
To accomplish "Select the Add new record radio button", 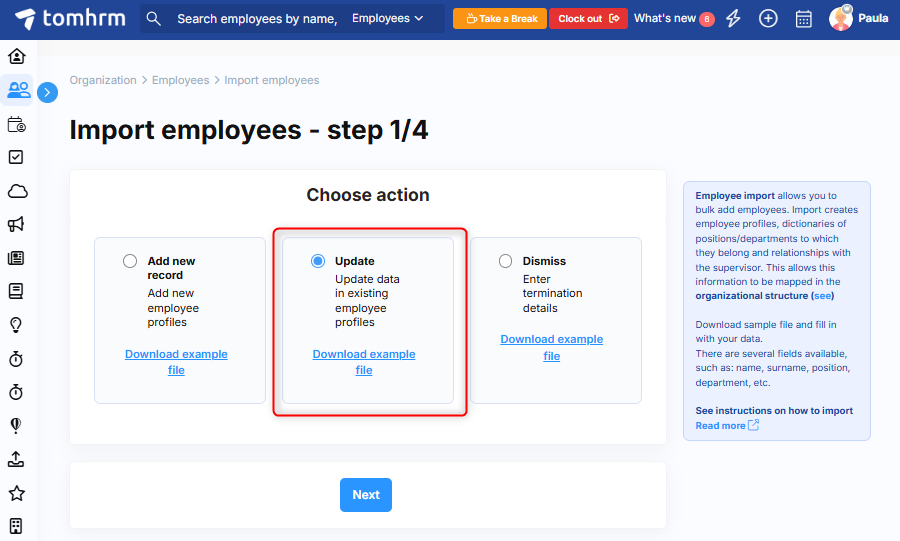I will point(130,261).
